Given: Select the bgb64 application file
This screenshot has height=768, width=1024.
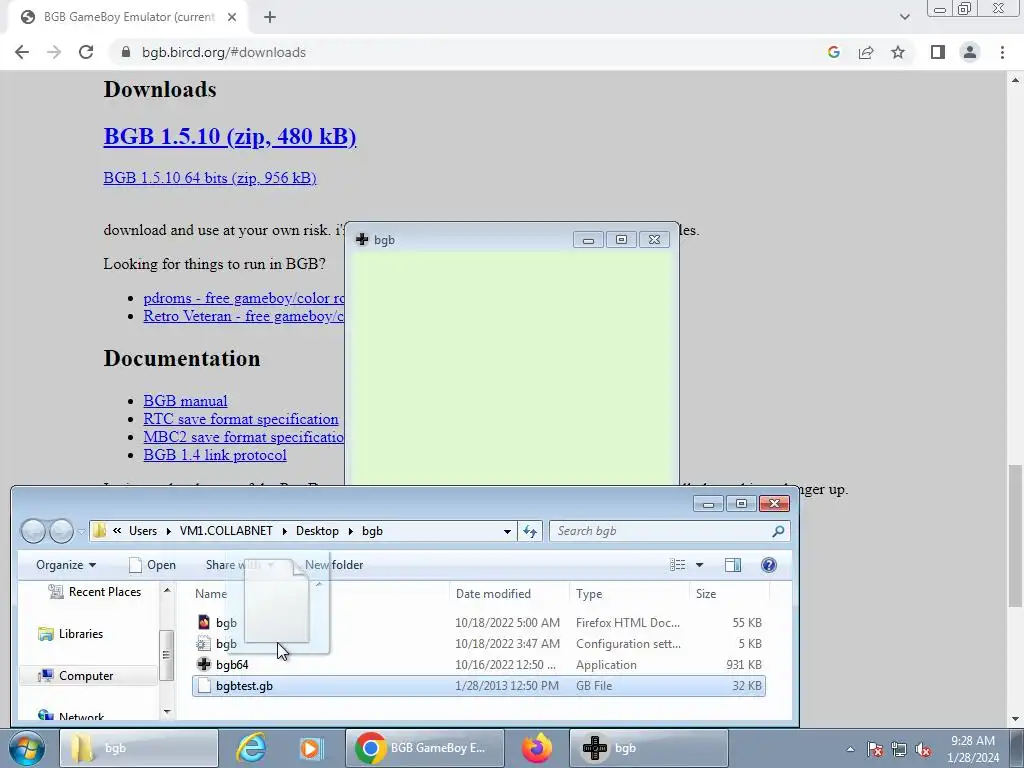Looking at the screenshot, I should point(479,665).
